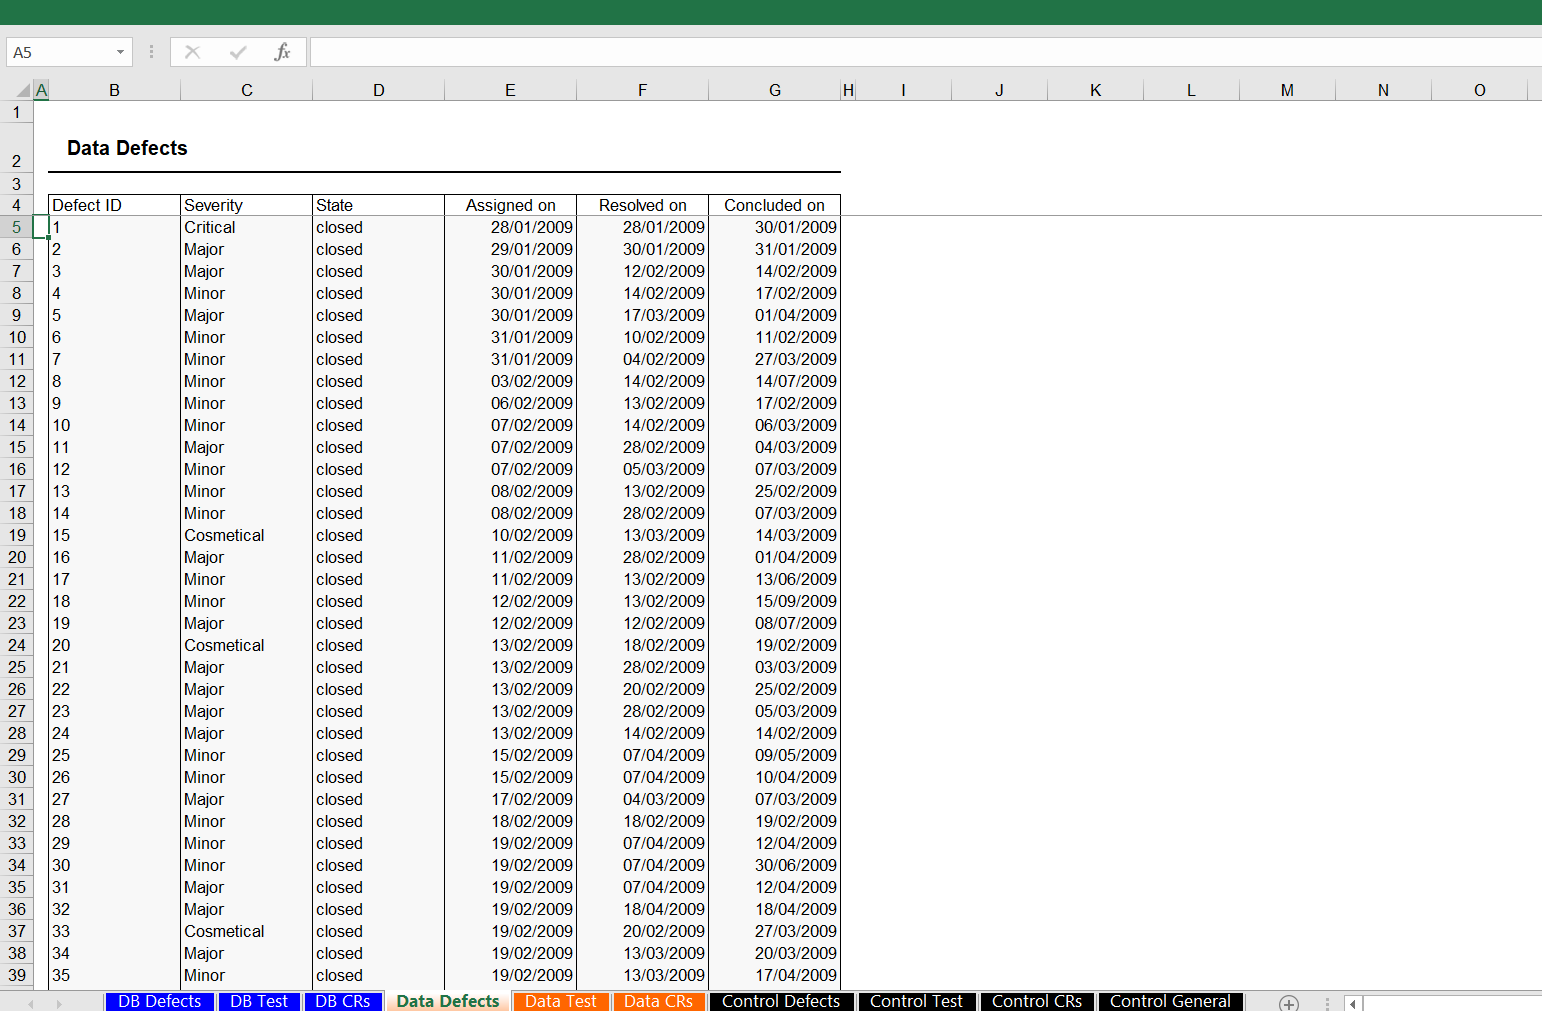The image size is (1542, 1011).
Task: Select column F header
Action: tap(643, 90)
